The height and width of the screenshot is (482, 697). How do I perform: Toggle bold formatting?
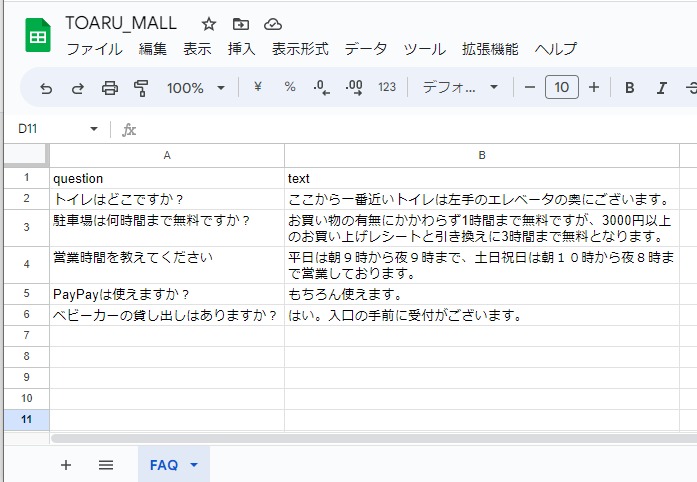point(629,88)
